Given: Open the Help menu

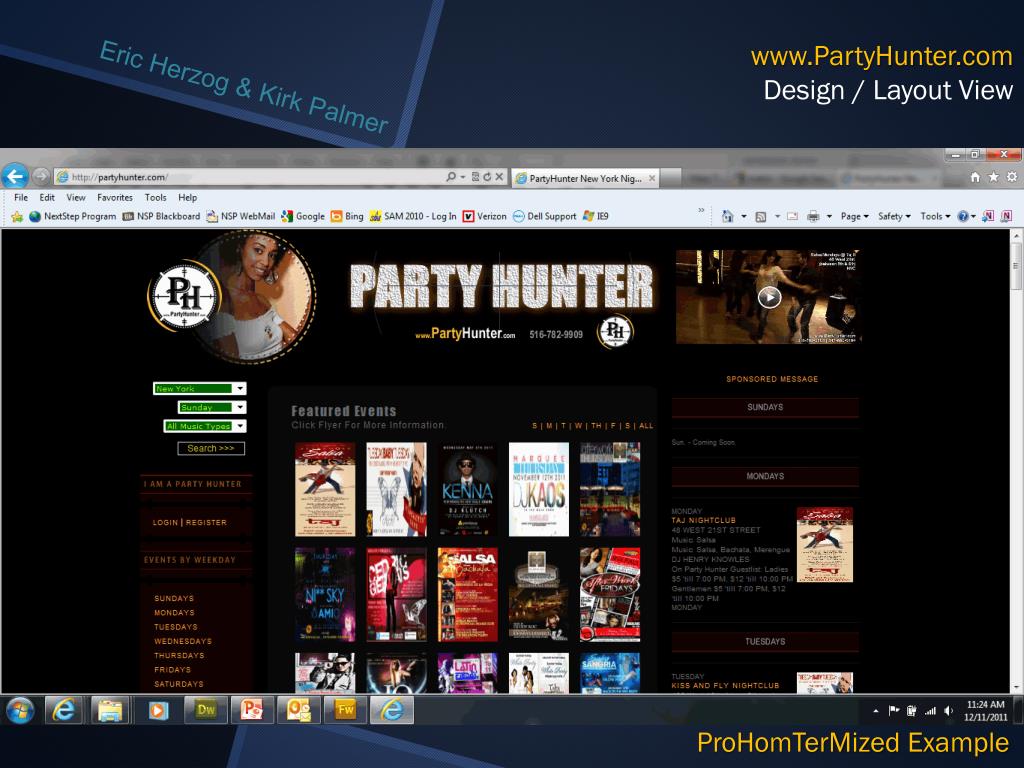Looking at the screenshot, I should (x=187, y=197).
